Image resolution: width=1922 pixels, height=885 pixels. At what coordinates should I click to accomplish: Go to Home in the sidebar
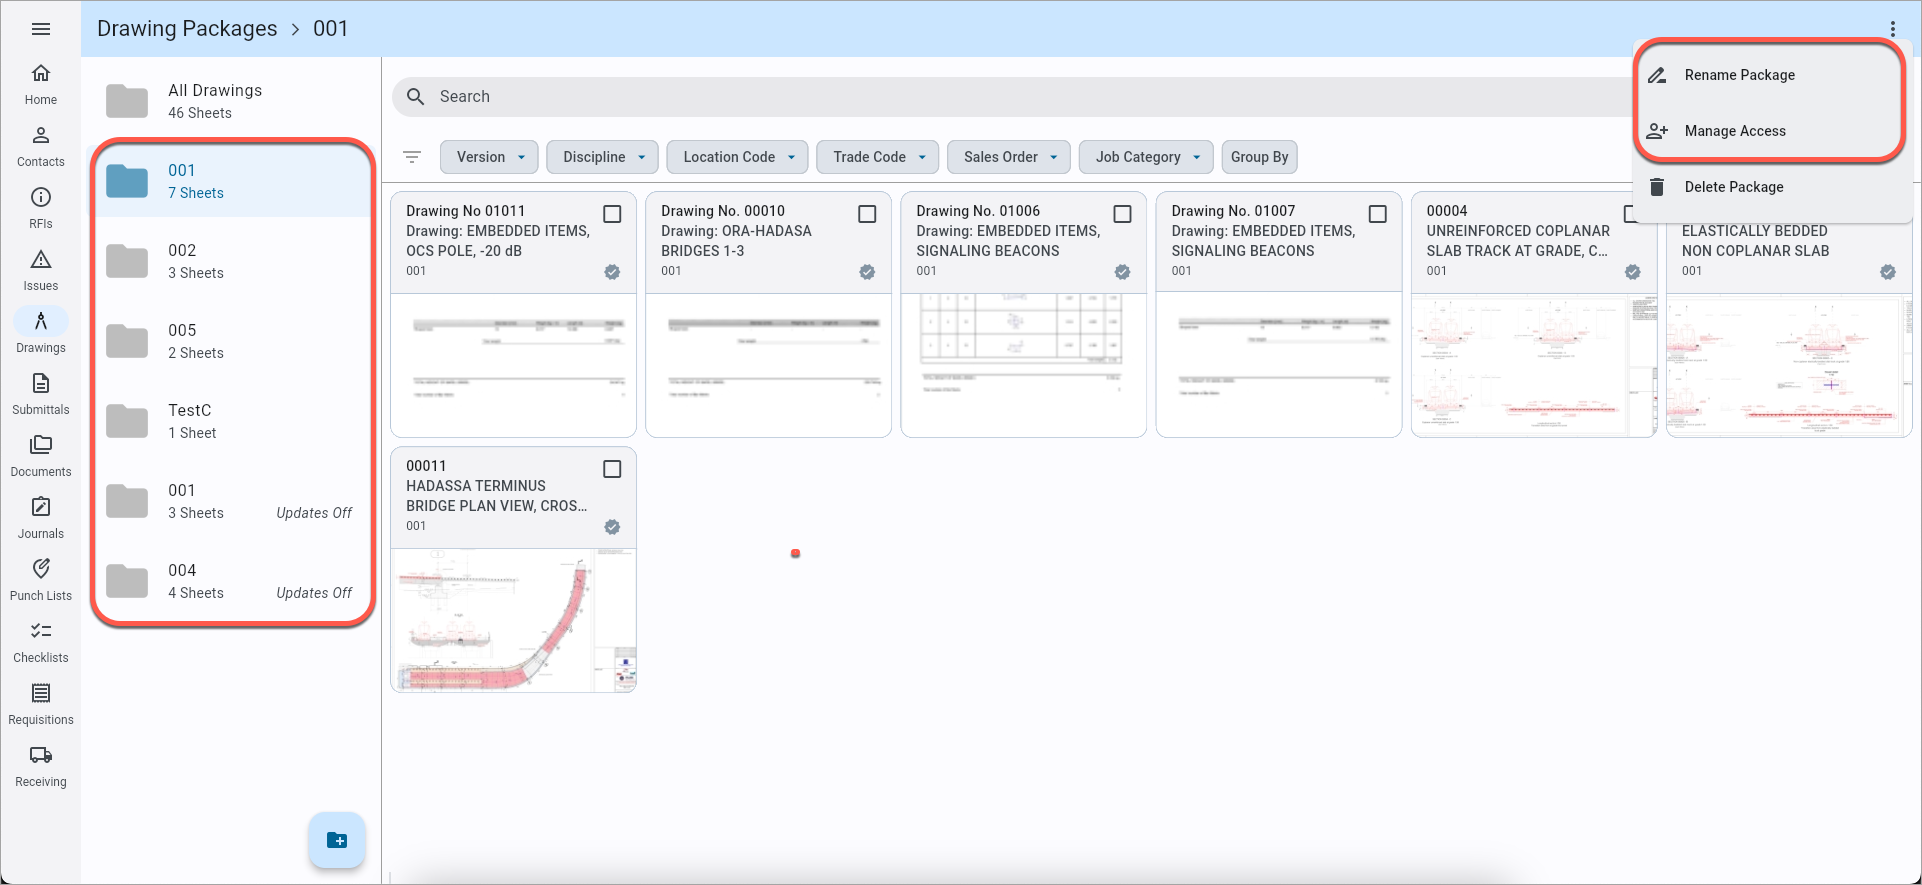click(41, 85)
